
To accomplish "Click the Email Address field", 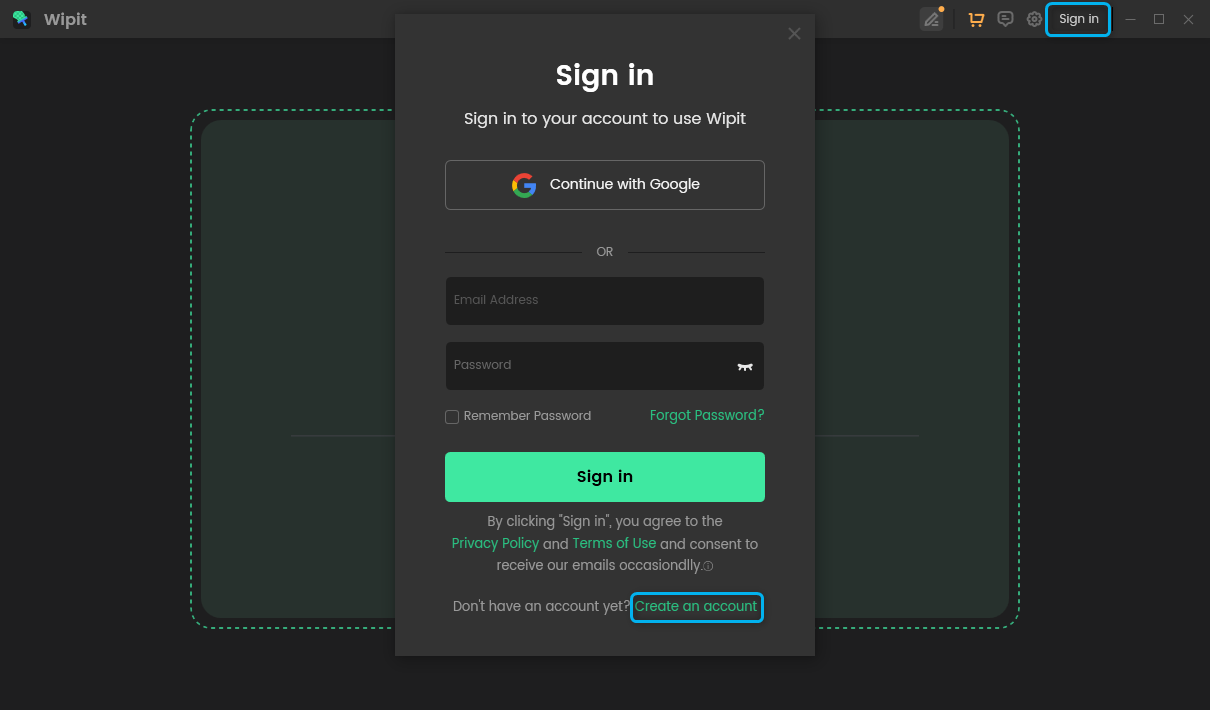I will [x=605, y=301].
